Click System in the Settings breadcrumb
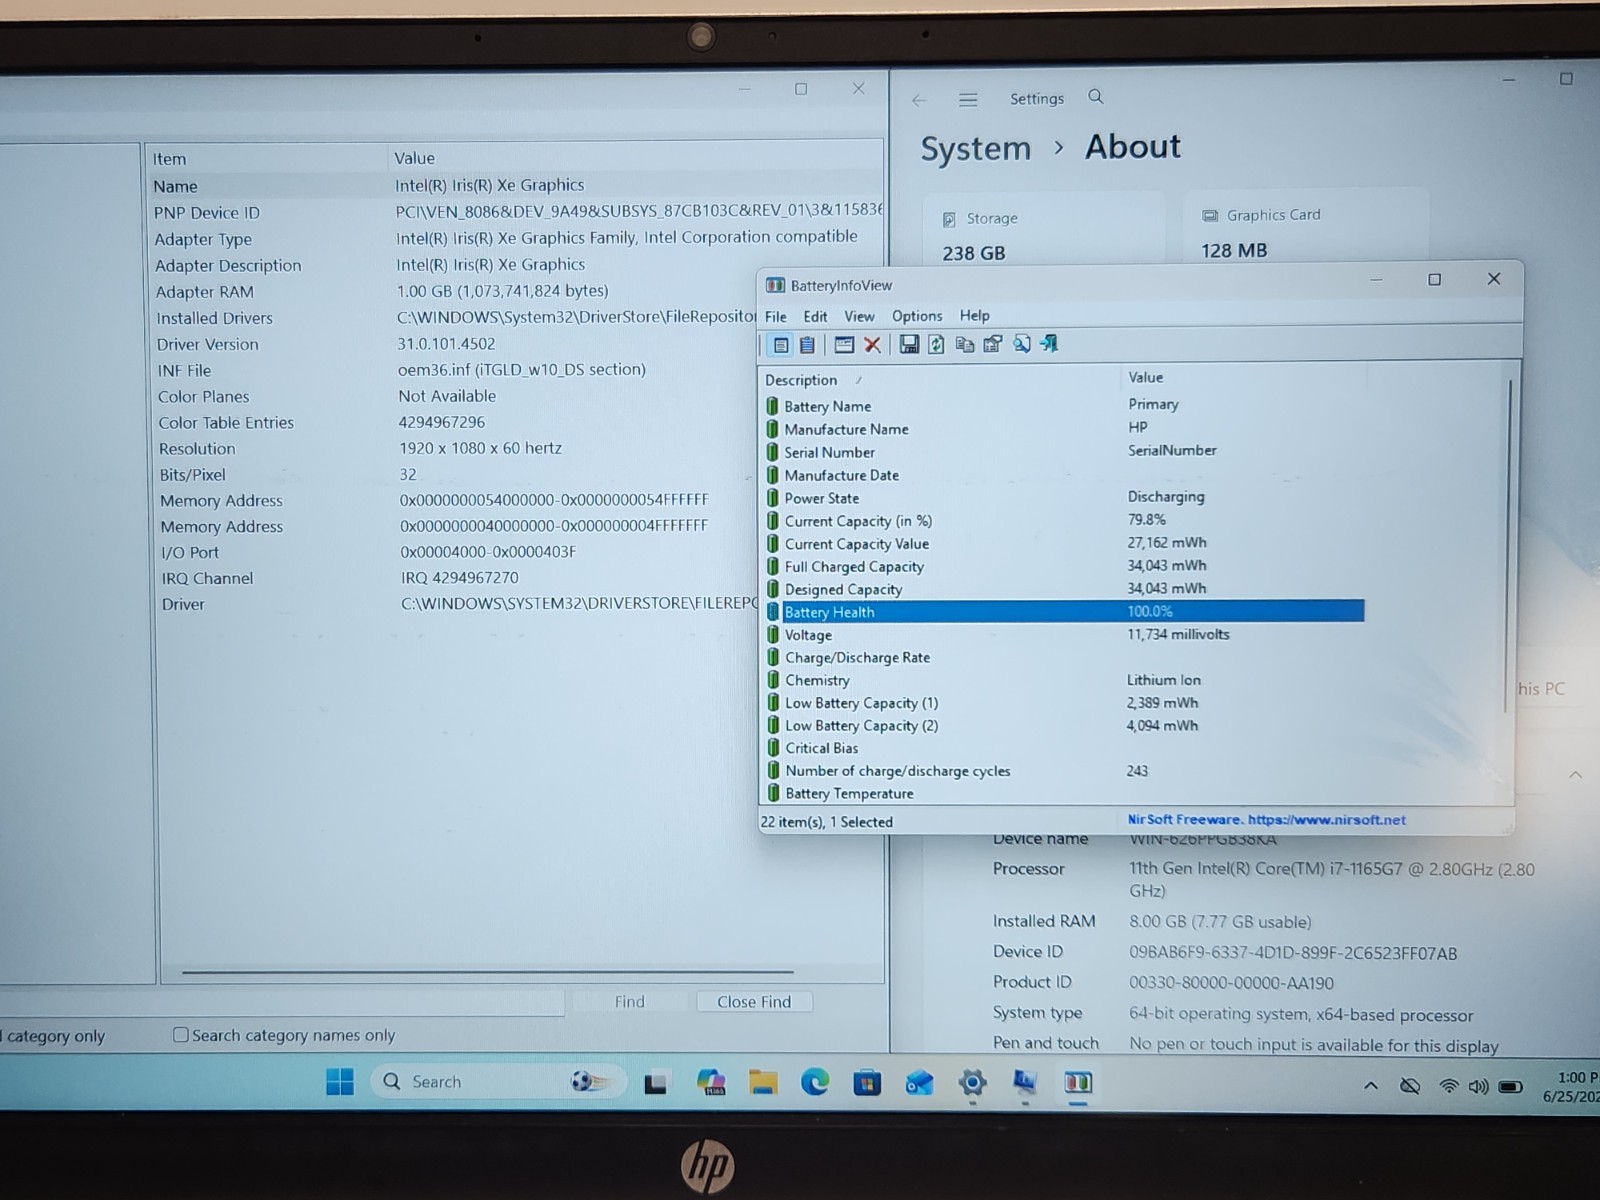The width and height of the screenshot is (1600, 1200). (x=975, y=149)
